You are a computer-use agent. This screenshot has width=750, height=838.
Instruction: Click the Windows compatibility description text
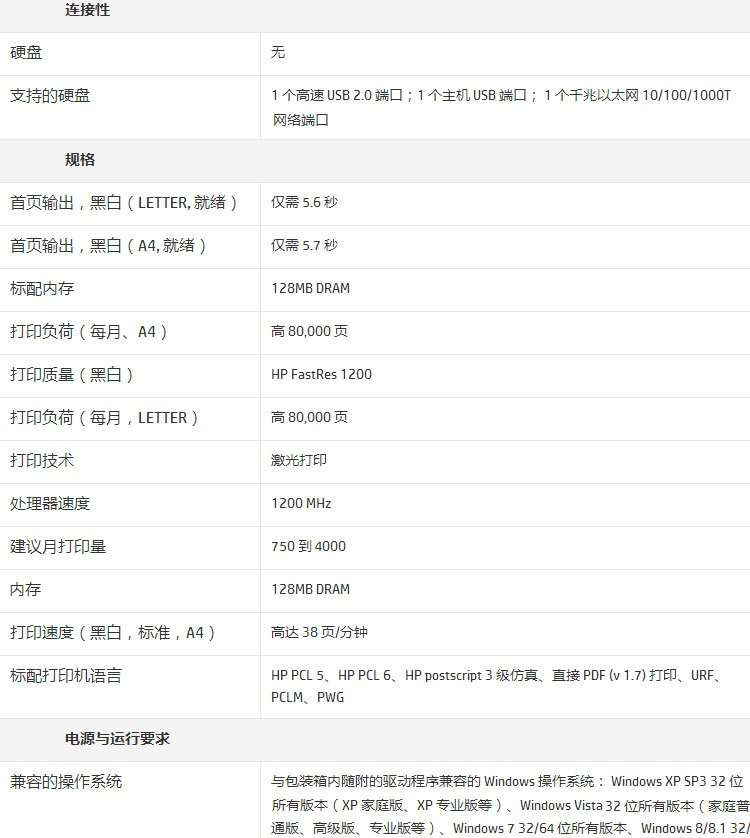[510, 805]
